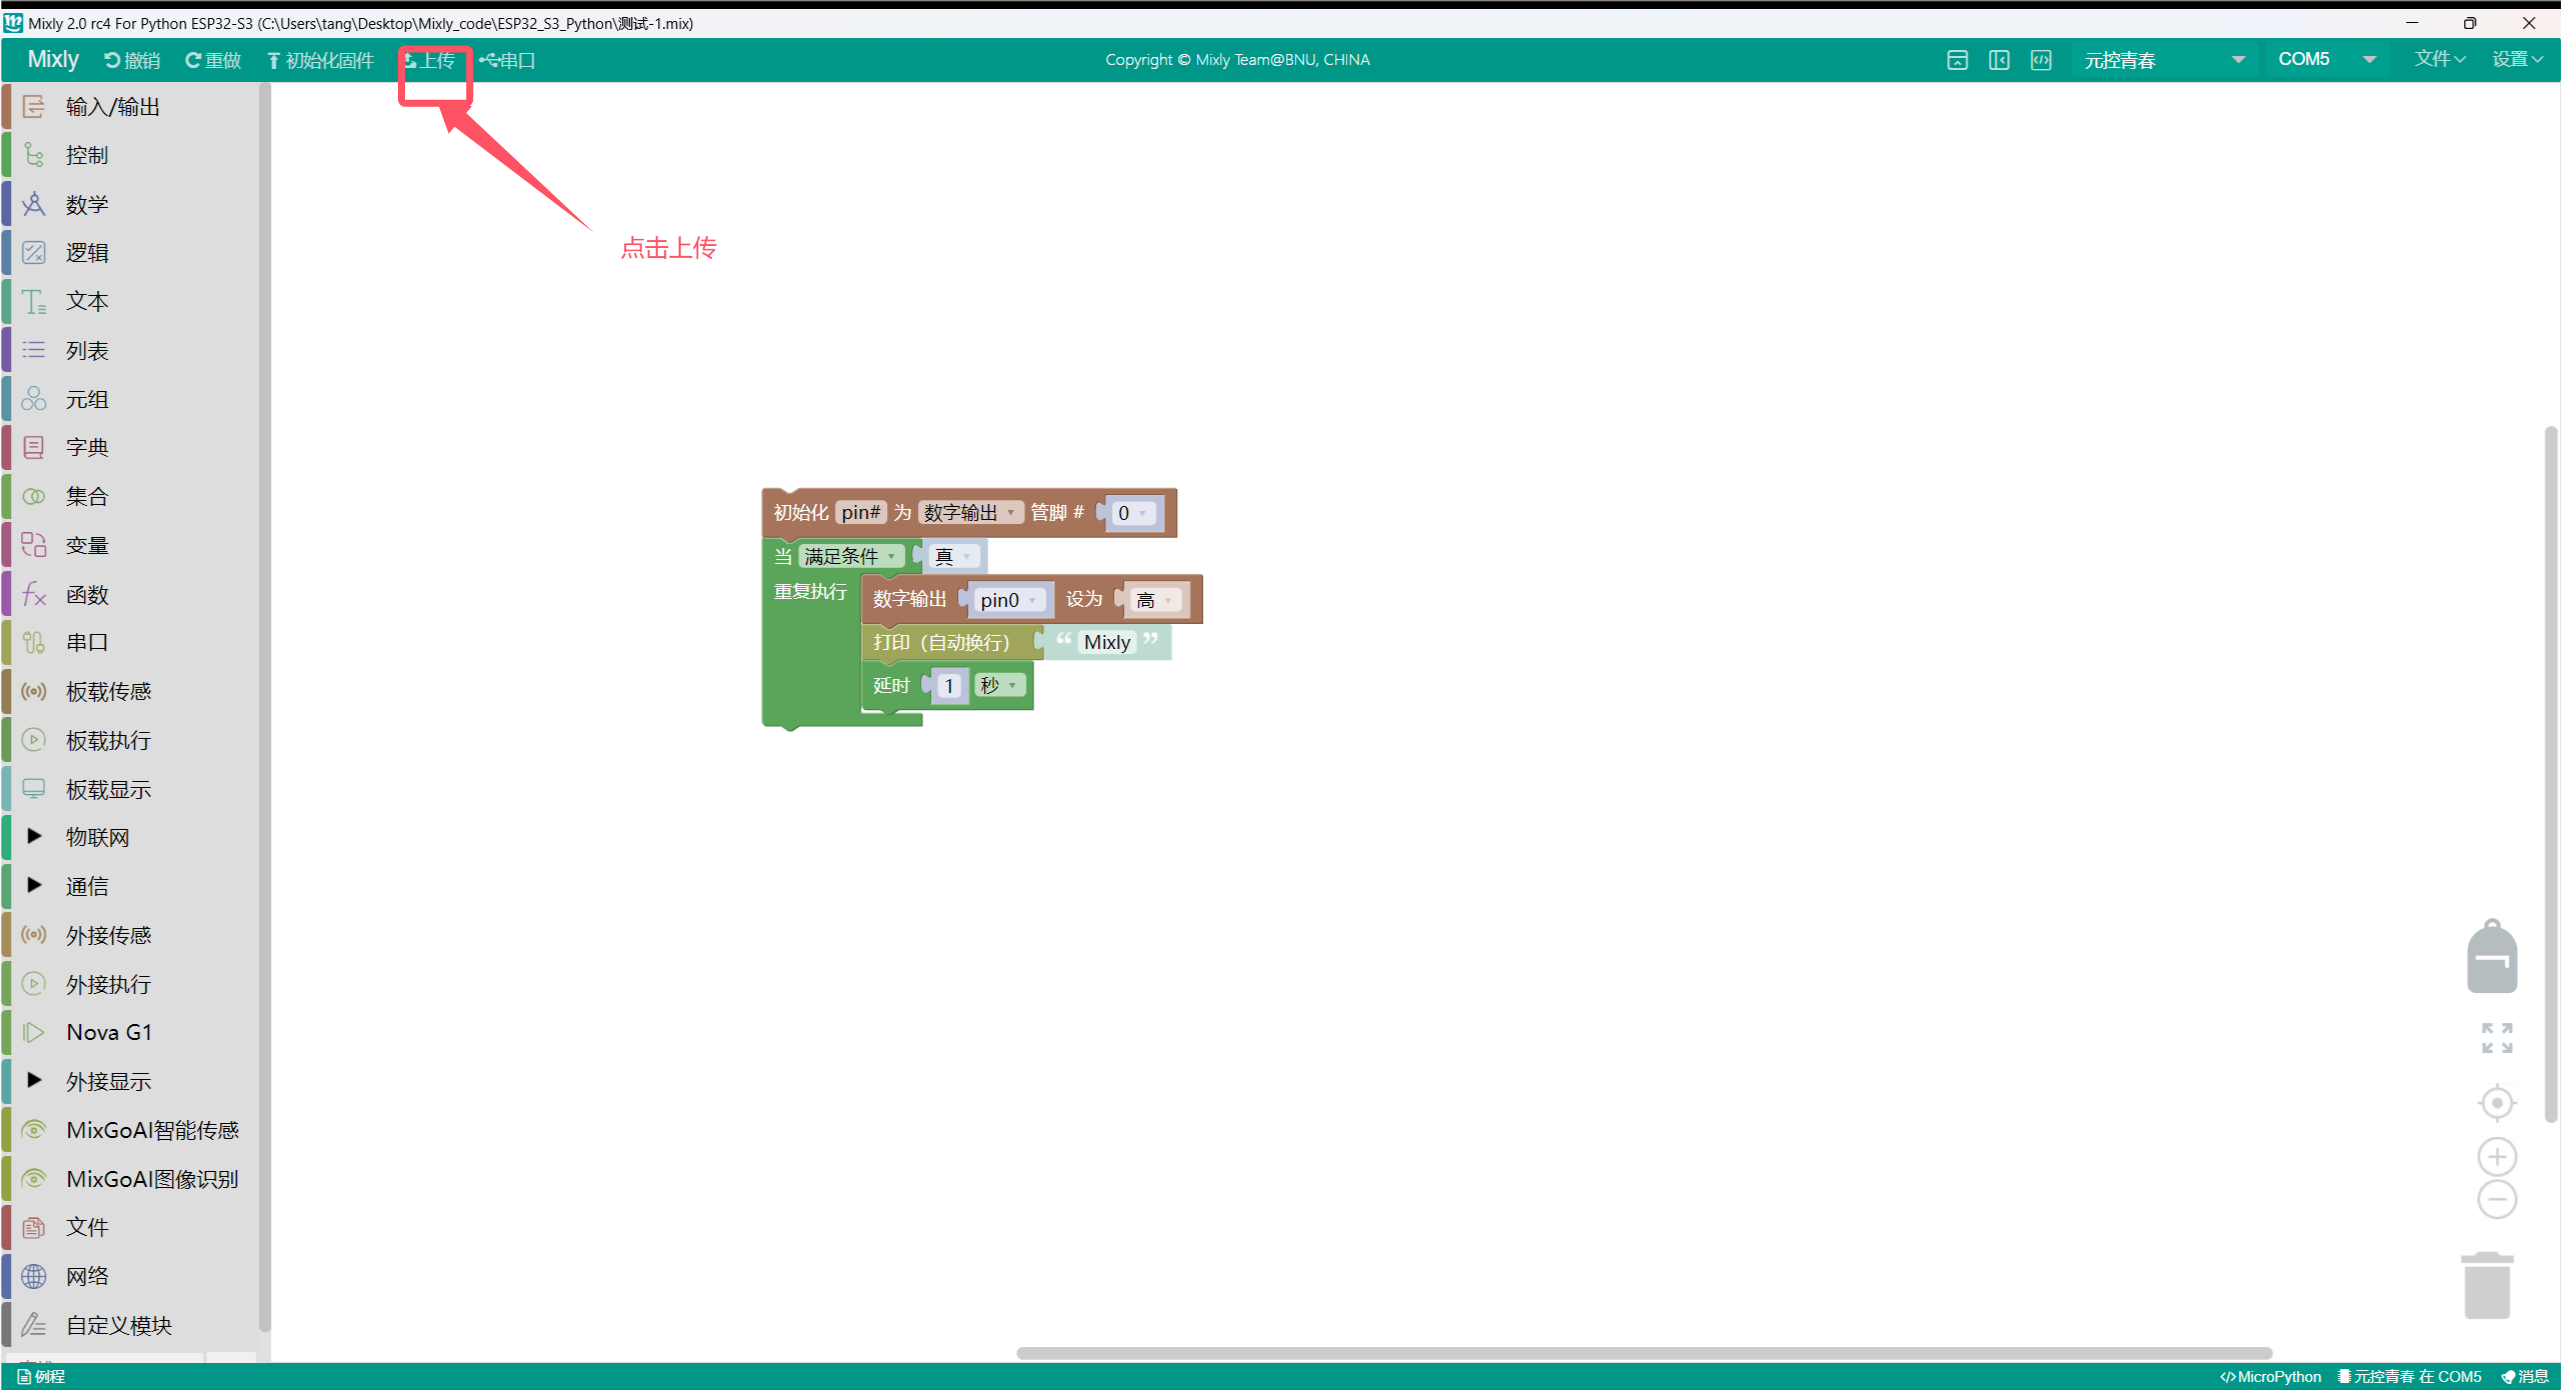
Task: Click the 上传 upload button
Action: tap(435, 59)
